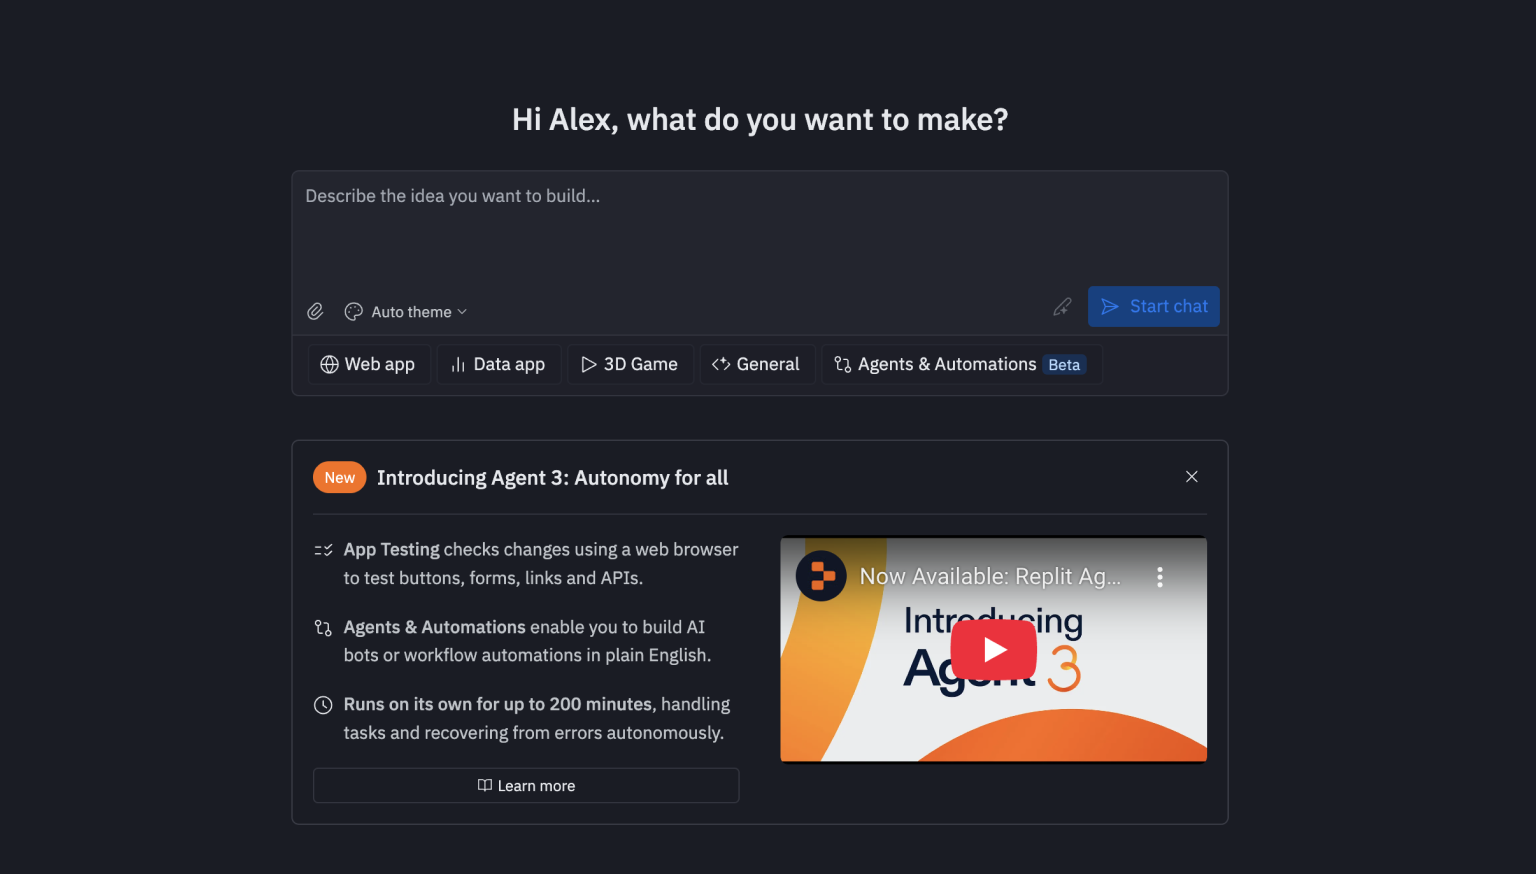This screenshot has width=1536, height=874.
Task: Focus the idea description text field
Action: pos(760,228)
